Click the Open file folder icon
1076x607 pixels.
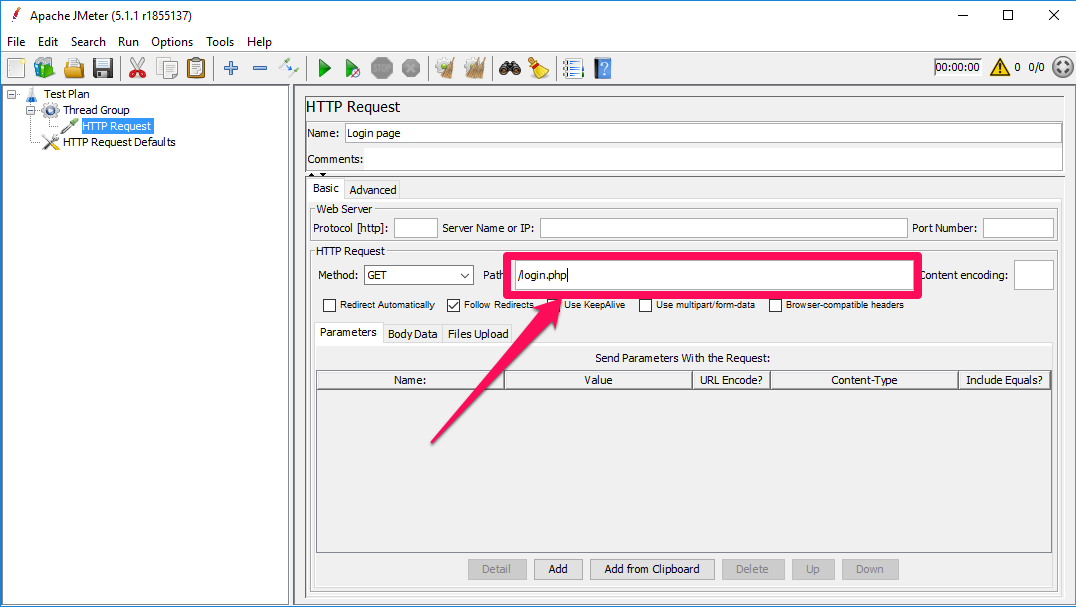(74, 68)
